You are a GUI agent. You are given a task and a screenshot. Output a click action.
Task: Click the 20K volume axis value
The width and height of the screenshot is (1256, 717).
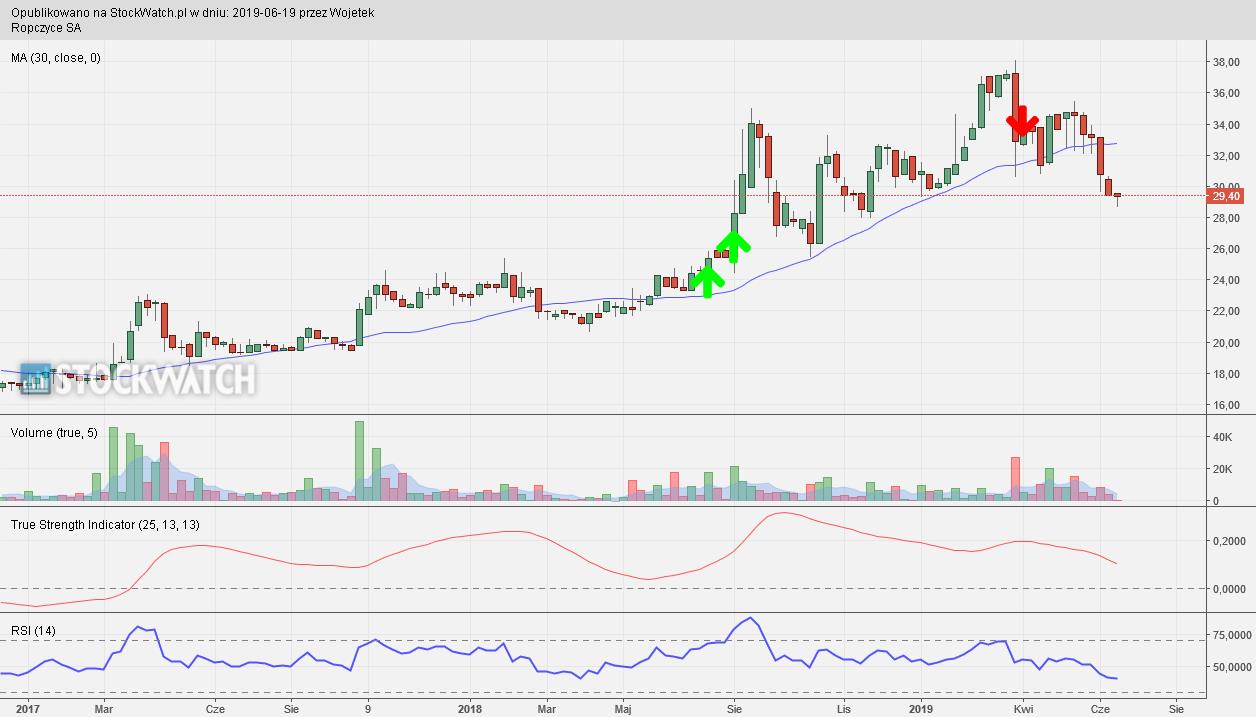coord(1221,469)
